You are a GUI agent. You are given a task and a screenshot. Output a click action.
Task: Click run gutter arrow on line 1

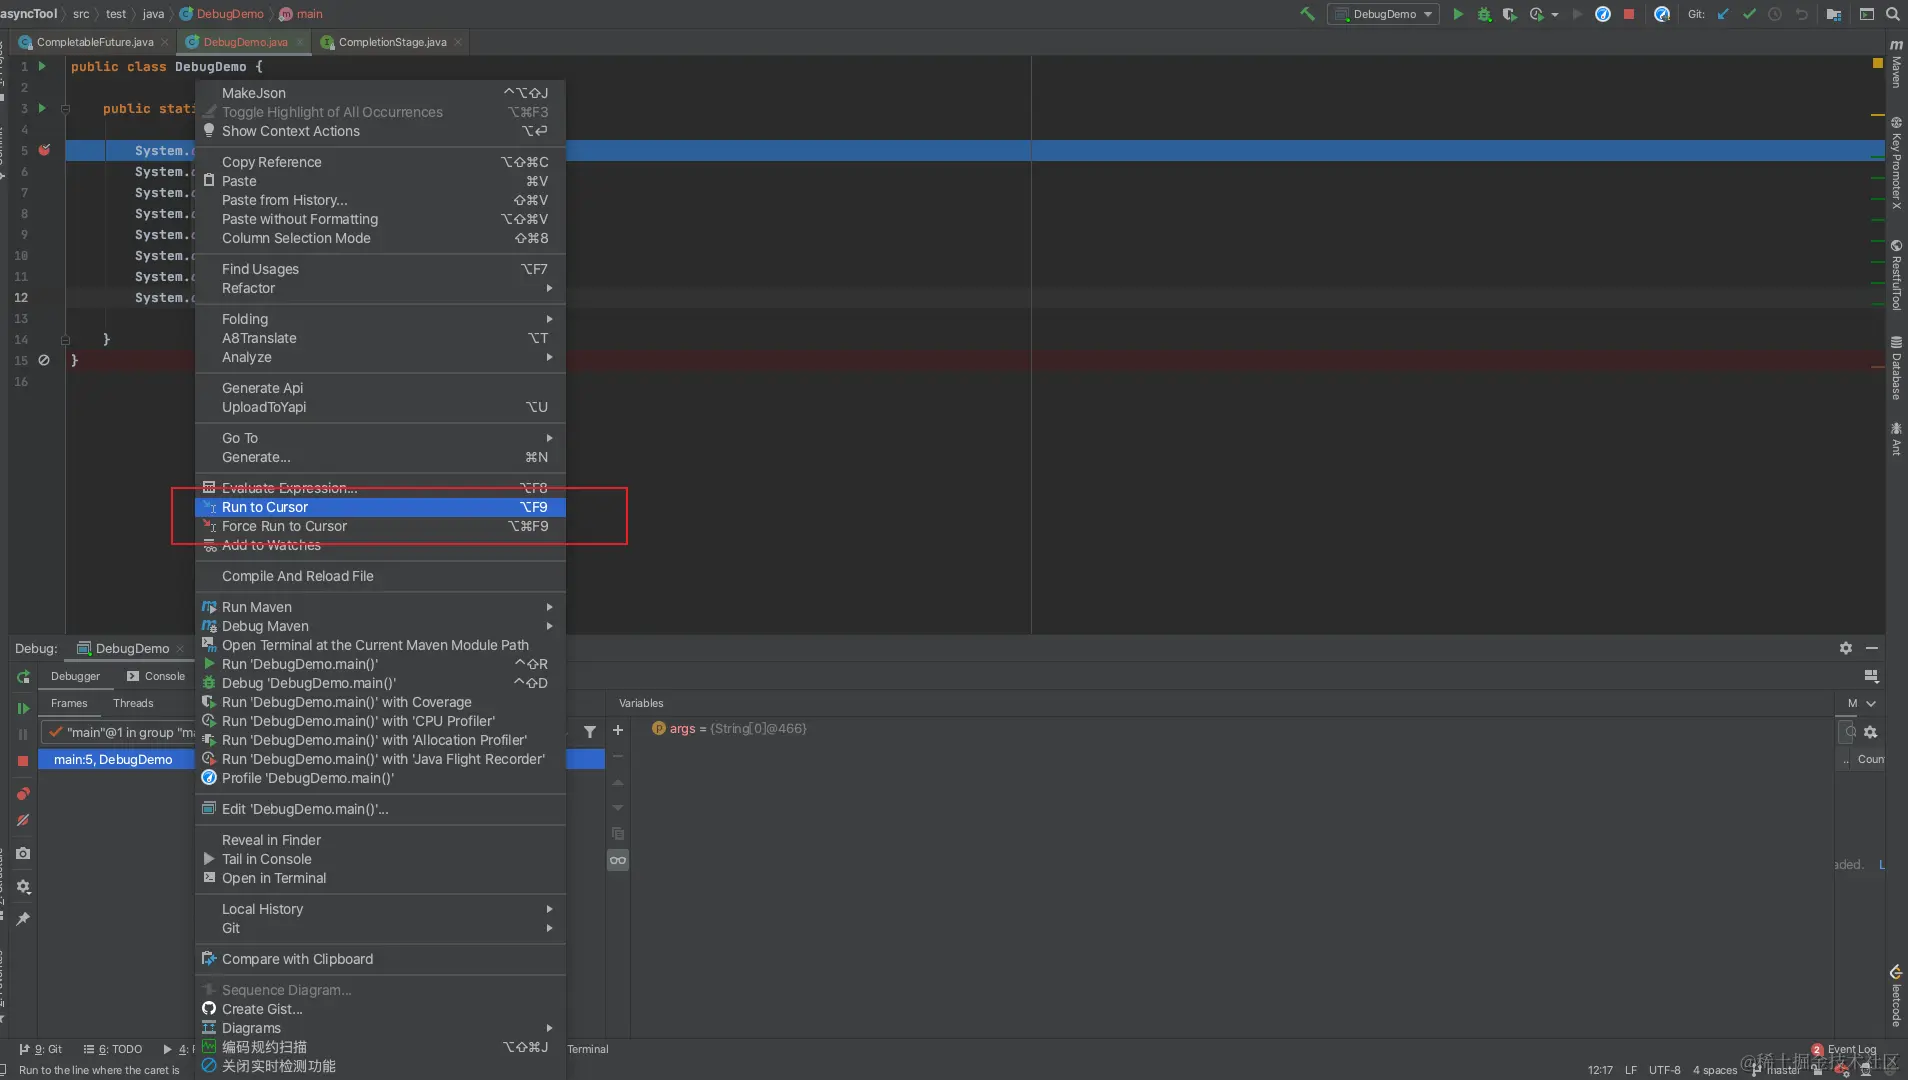tap(42, 66)
